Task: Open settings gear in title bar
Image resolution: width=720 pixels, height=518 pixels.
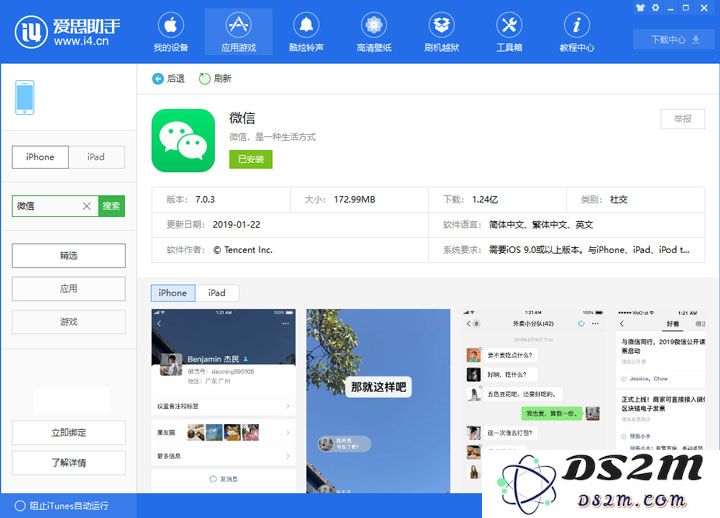Action: (655, 7)
